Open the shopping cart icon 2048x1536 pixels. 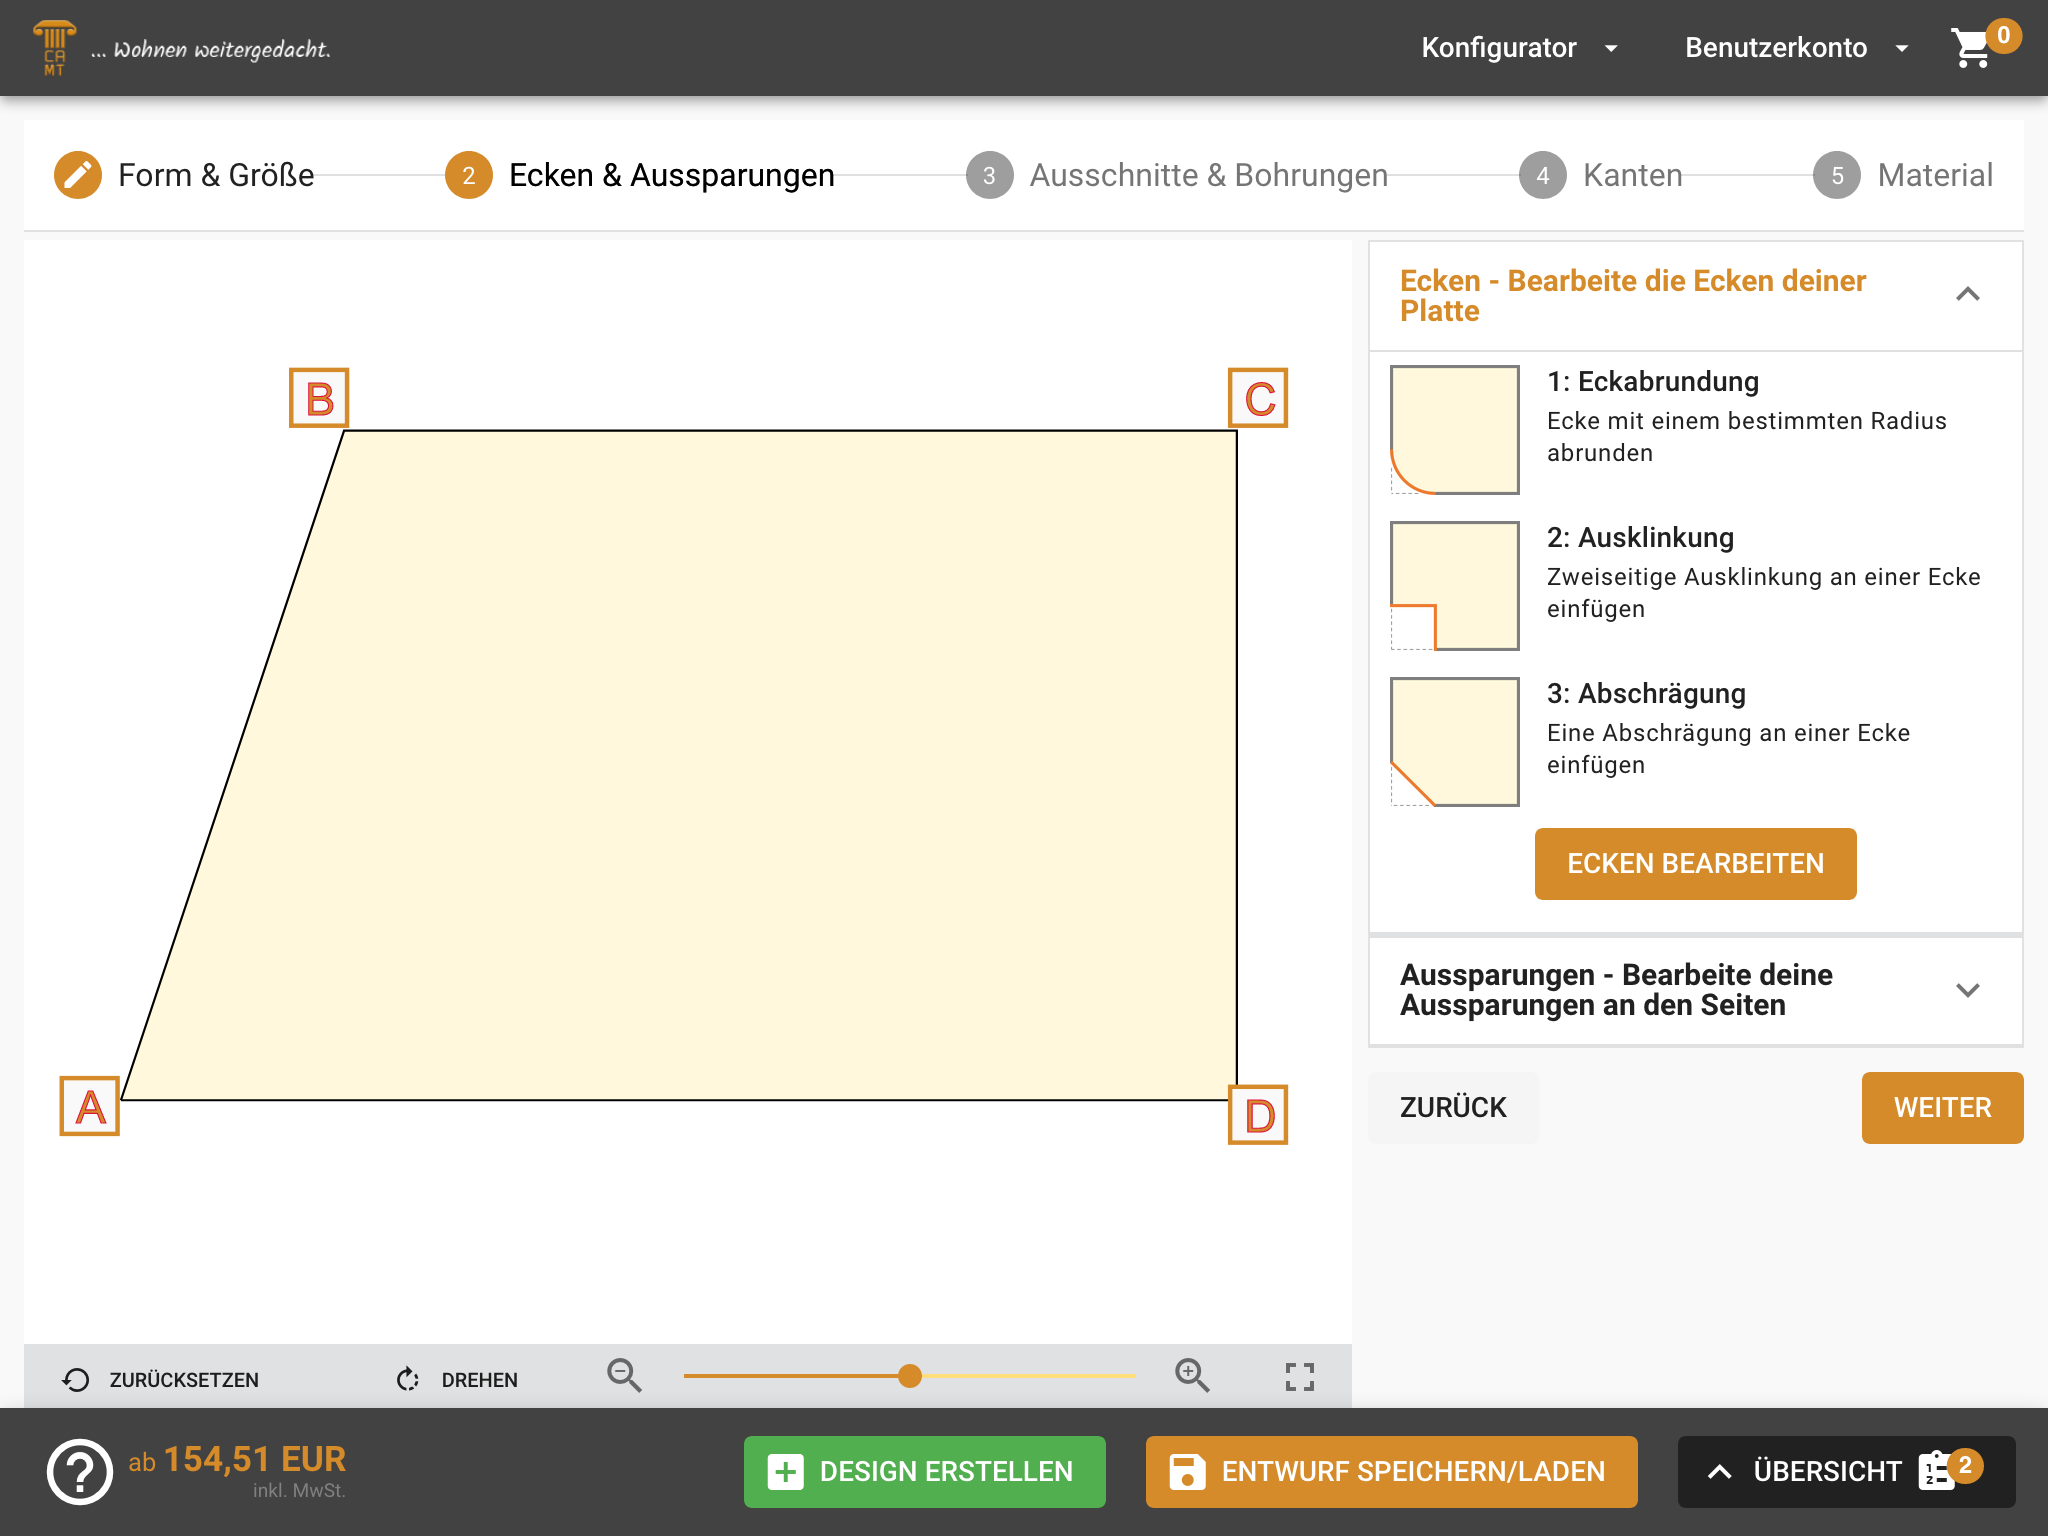[x=1971, y=48]
